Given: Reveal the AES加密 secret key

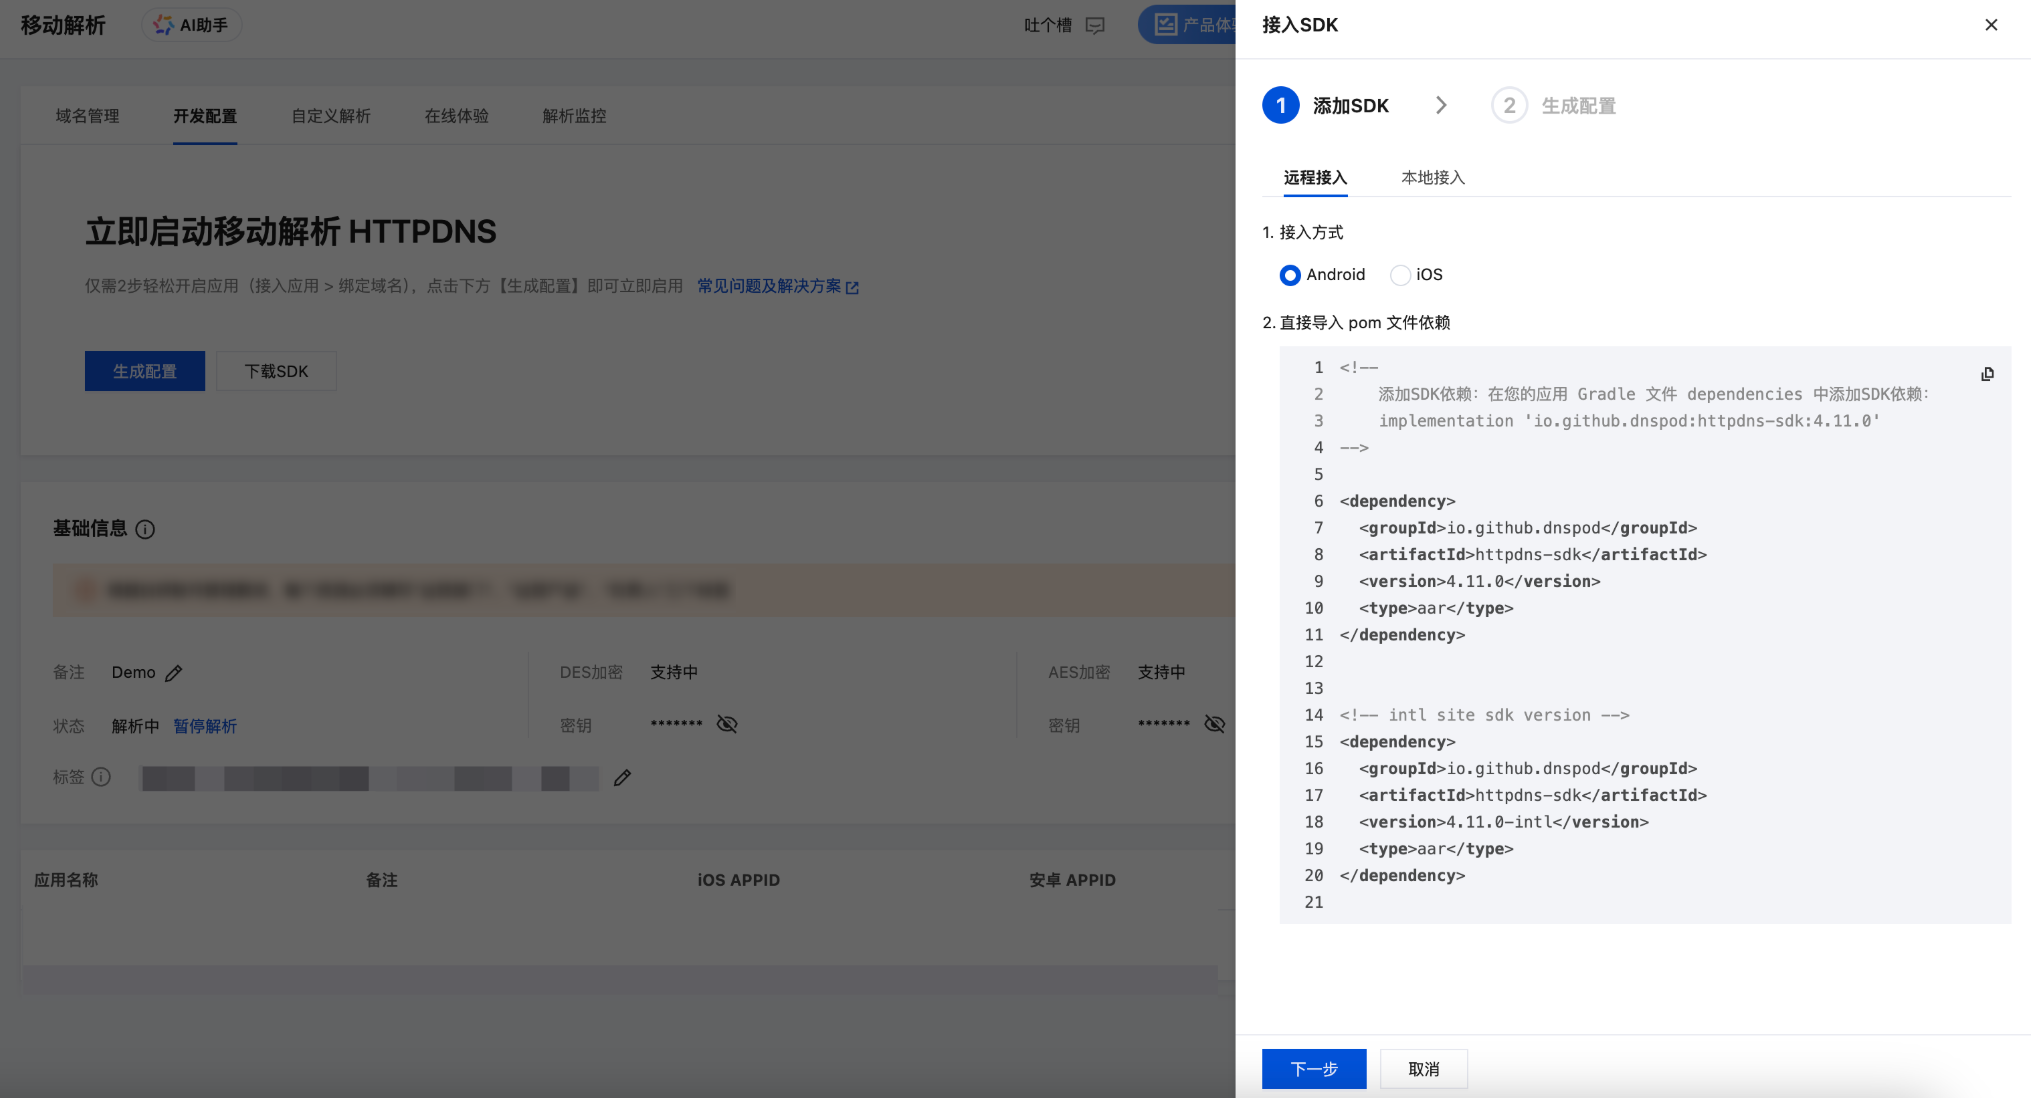Looking at the screenshot, I should pos(1214,724).
